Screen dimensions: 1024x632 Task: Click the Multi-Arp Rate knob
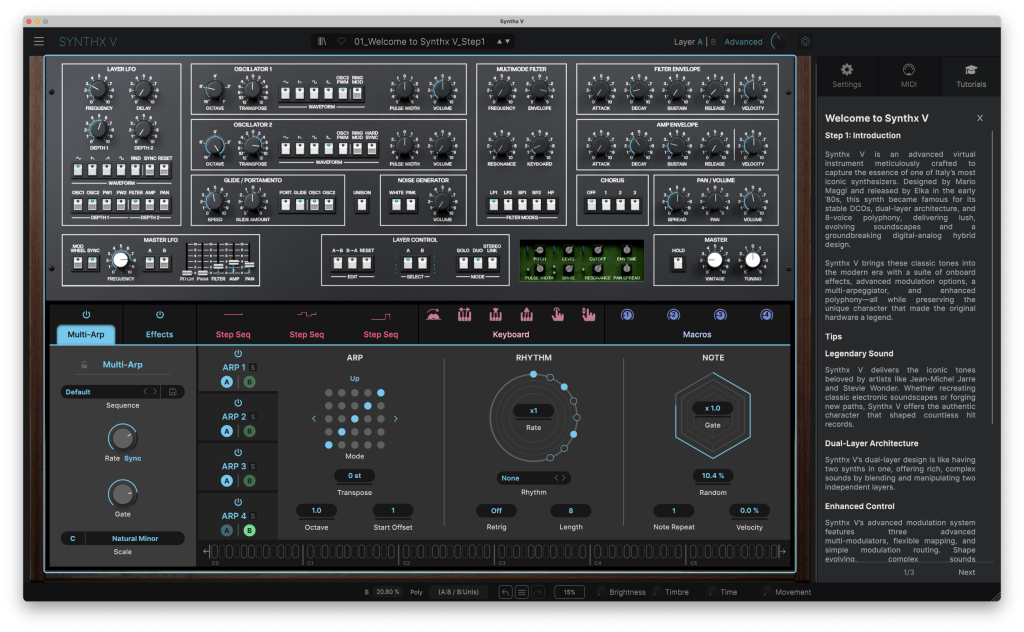point(122,437)
